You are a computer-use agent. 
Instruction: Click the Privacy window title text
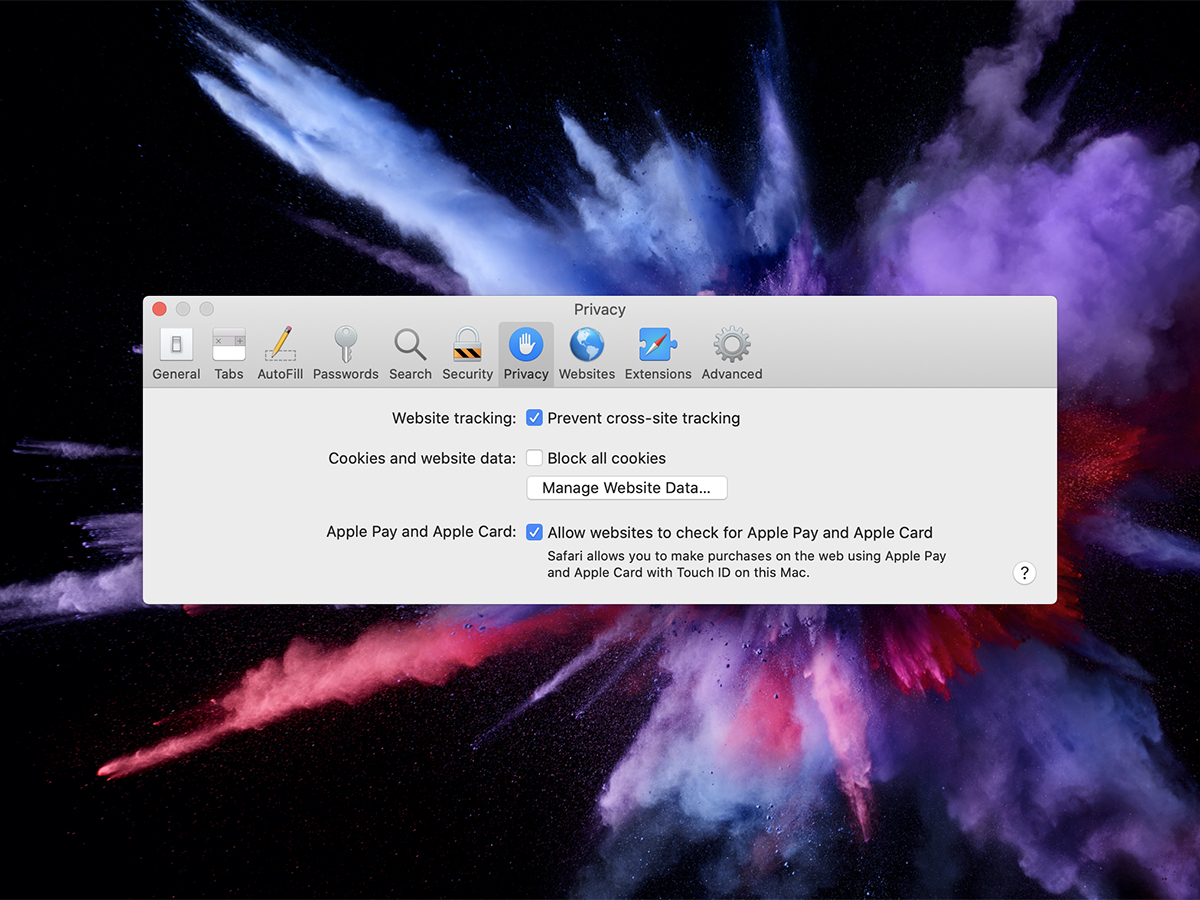pyautogui.click(x=600, y=310)
